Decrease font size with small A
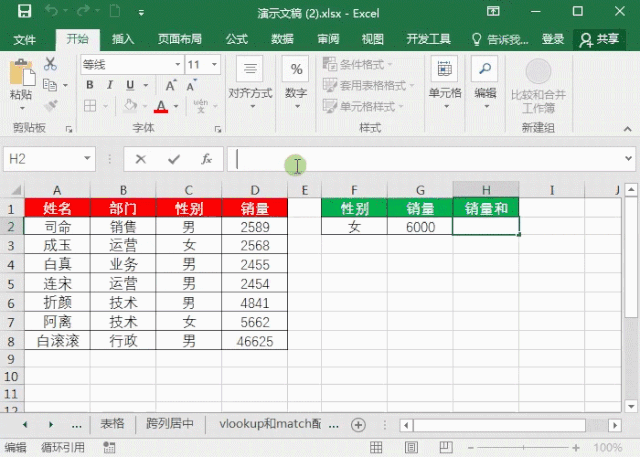Image resolution: width=640 pixels, height=457 pixels. [x=191, y=85]
